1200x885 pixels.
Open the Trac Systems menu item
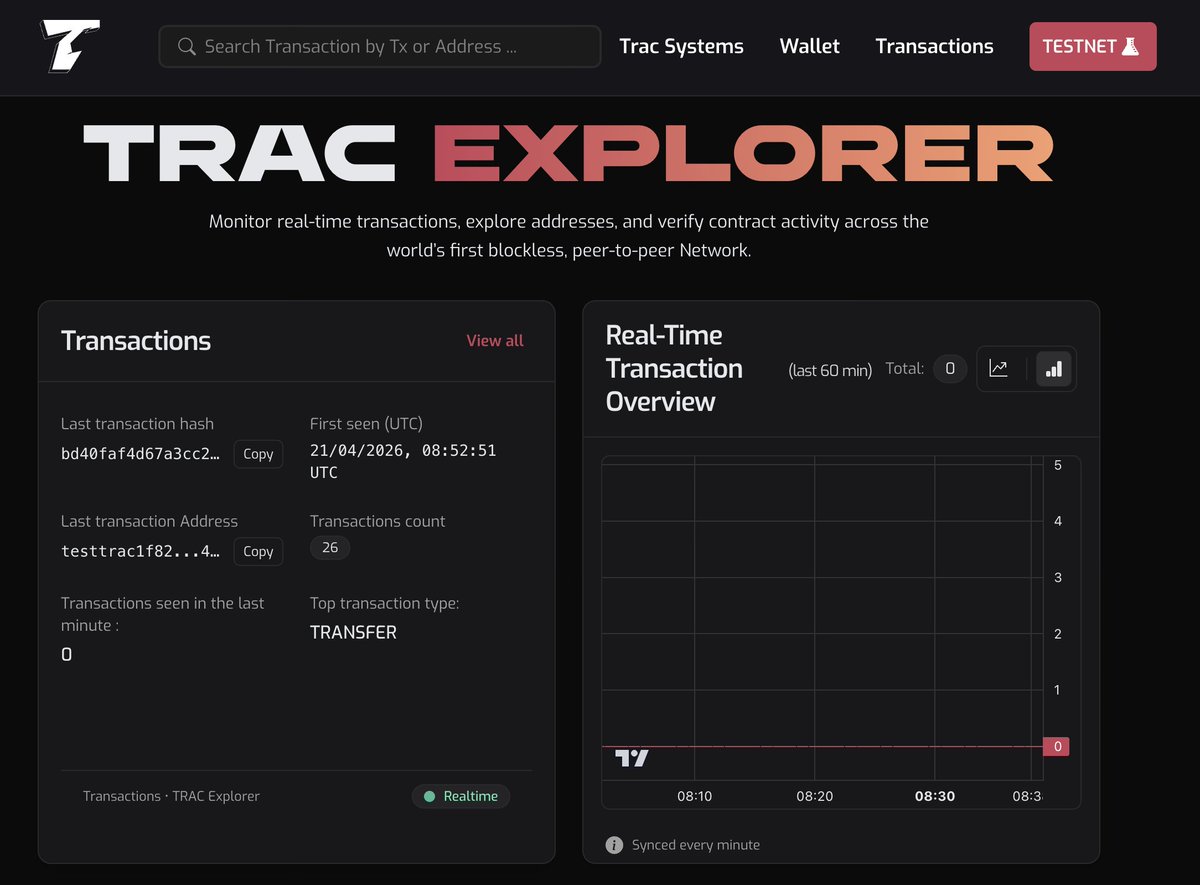(681, 46)
